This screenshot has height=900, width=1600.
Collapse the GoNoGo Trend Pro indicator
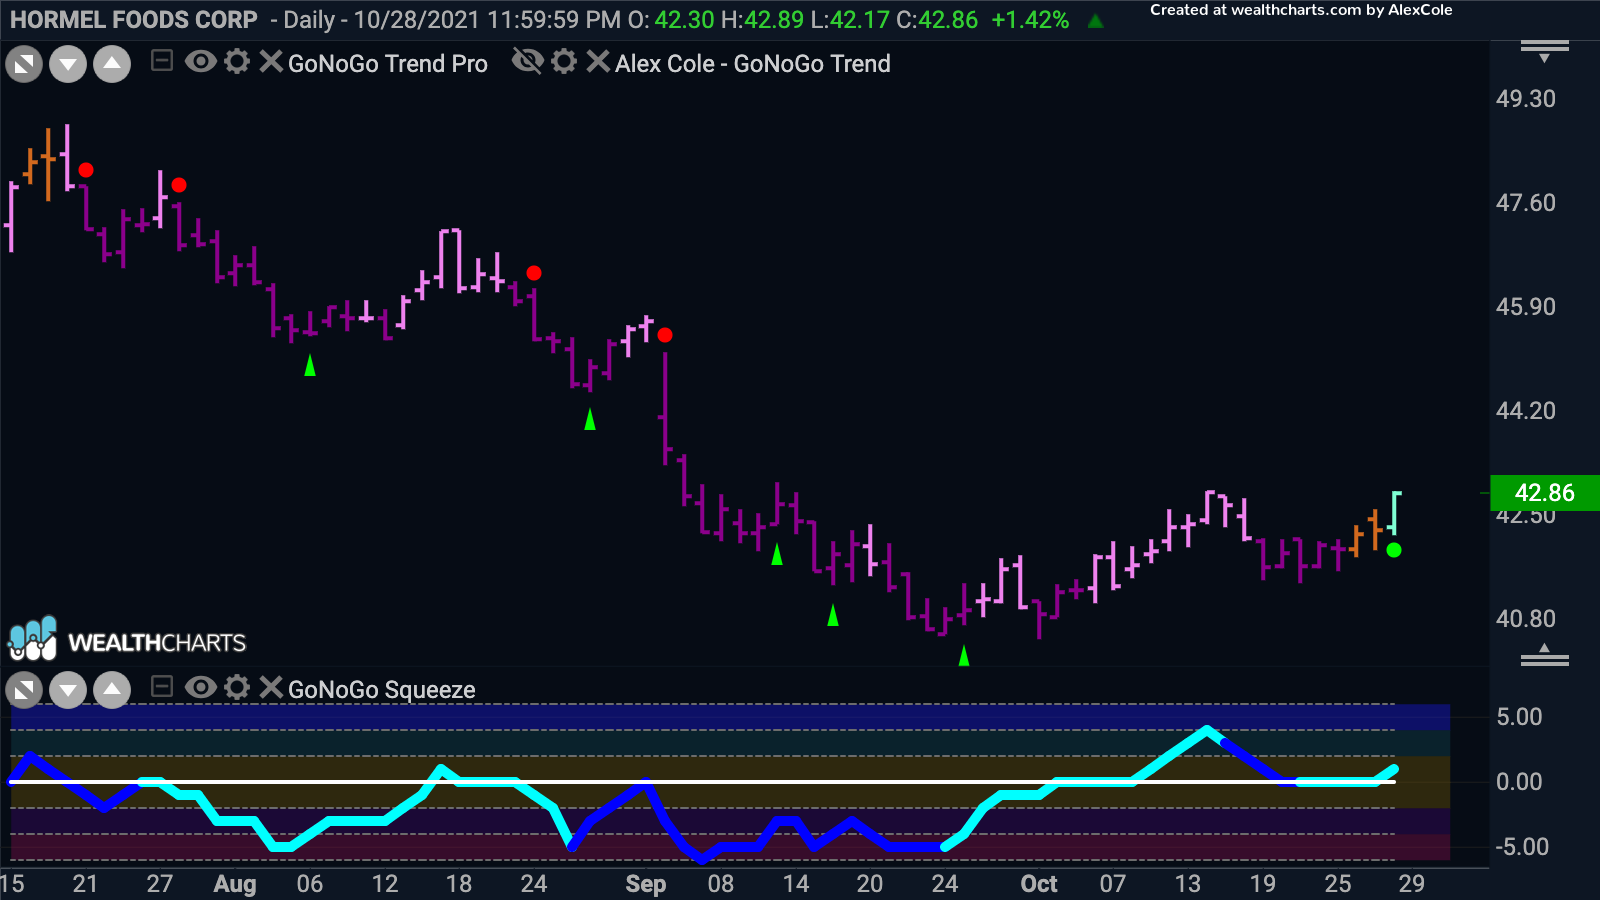pos(162,61)
